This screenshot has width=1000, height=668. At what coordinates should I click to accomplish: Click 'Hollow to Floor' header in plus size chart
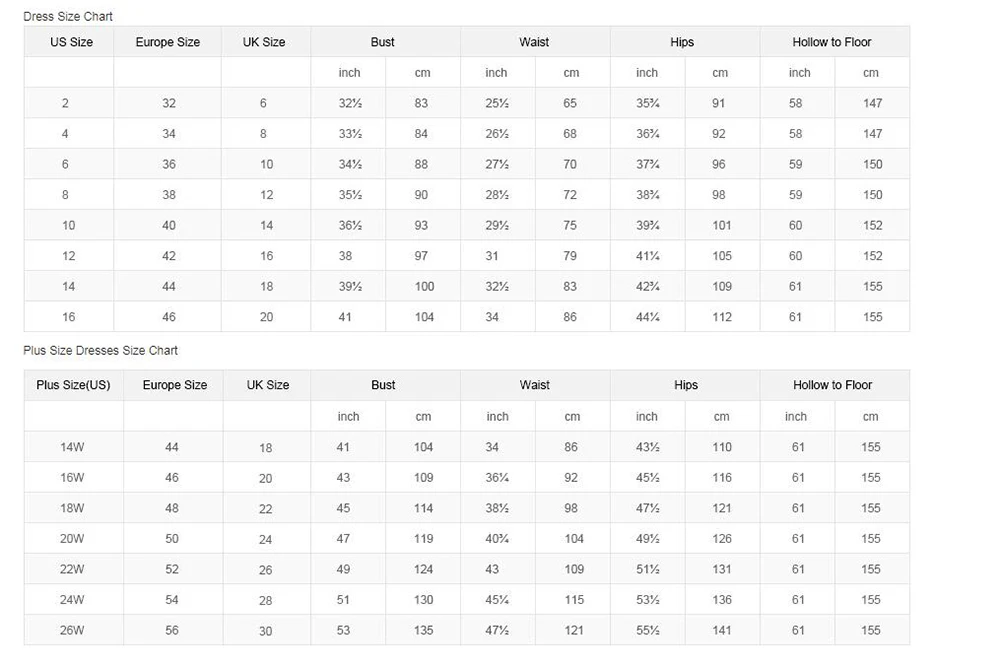click(832, 385)
